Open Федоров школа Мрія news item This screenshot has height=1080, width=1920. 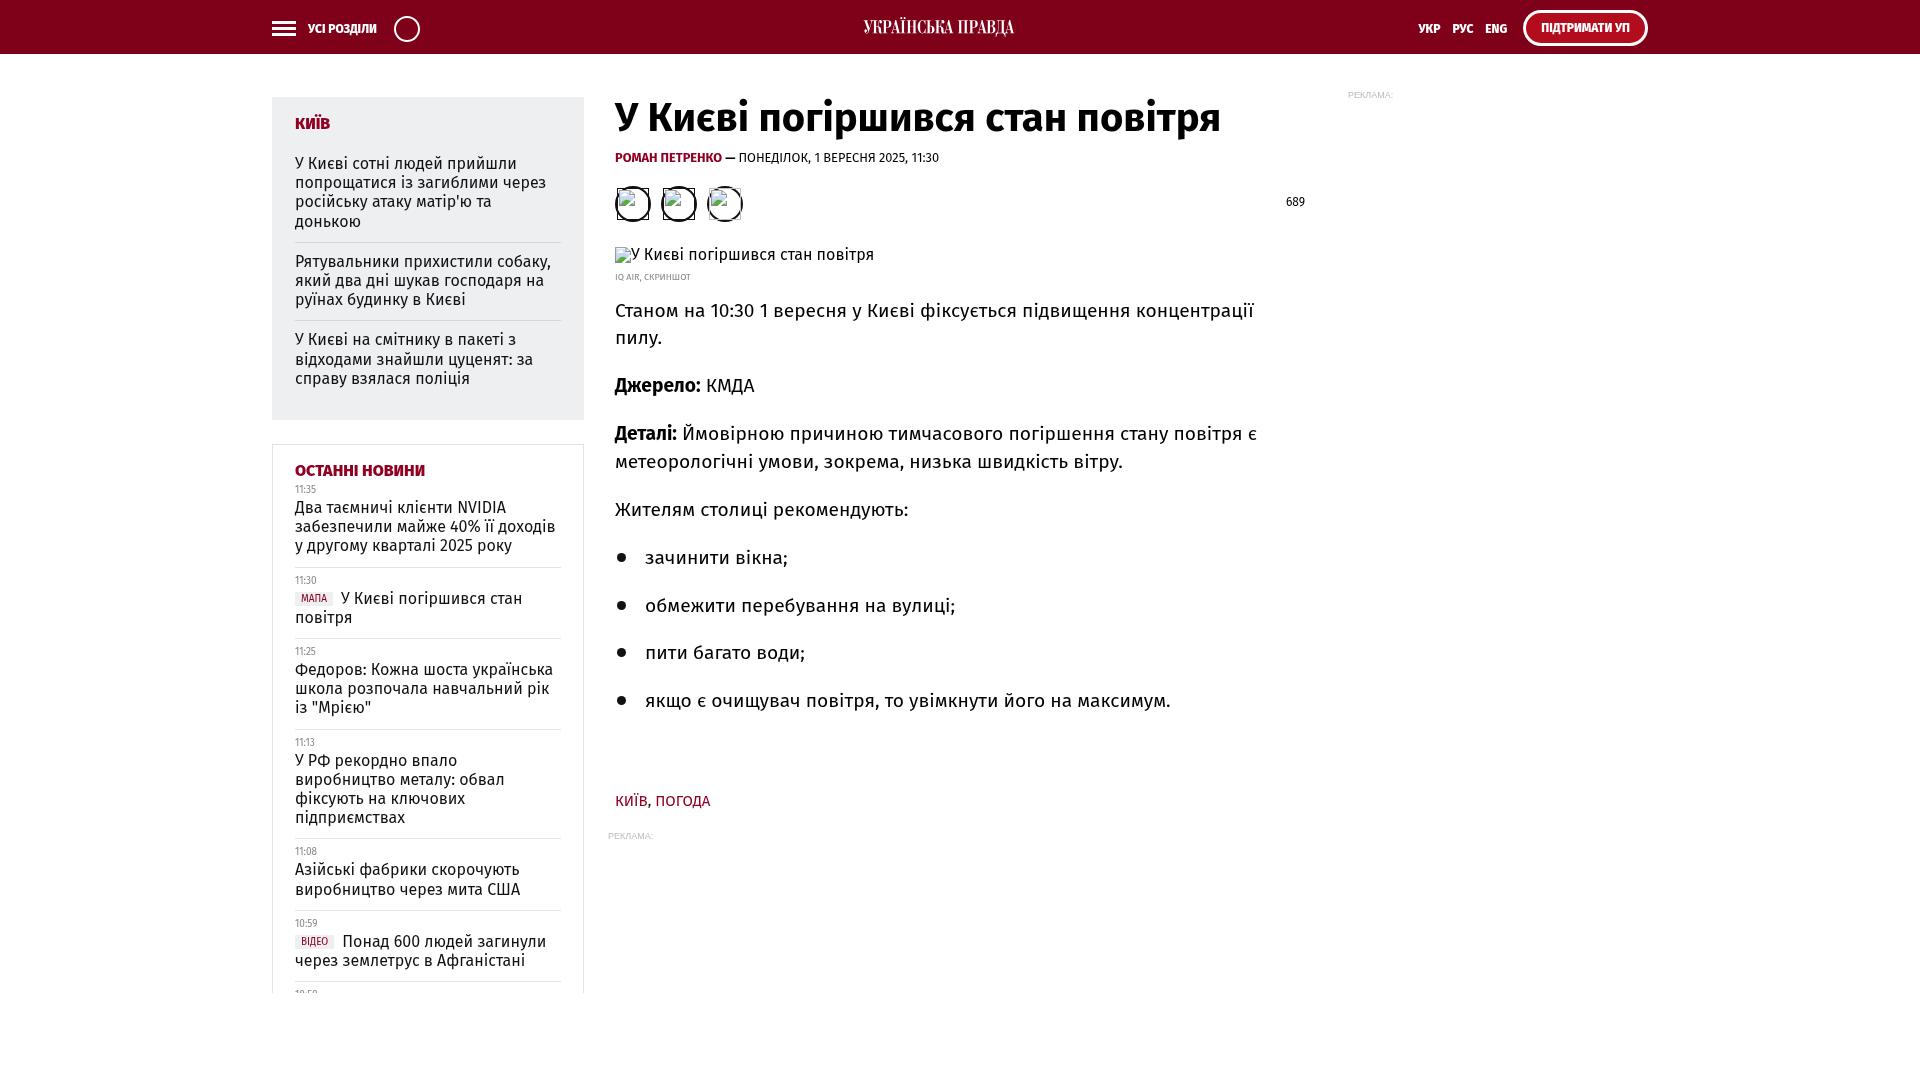[x=424, y=689]
